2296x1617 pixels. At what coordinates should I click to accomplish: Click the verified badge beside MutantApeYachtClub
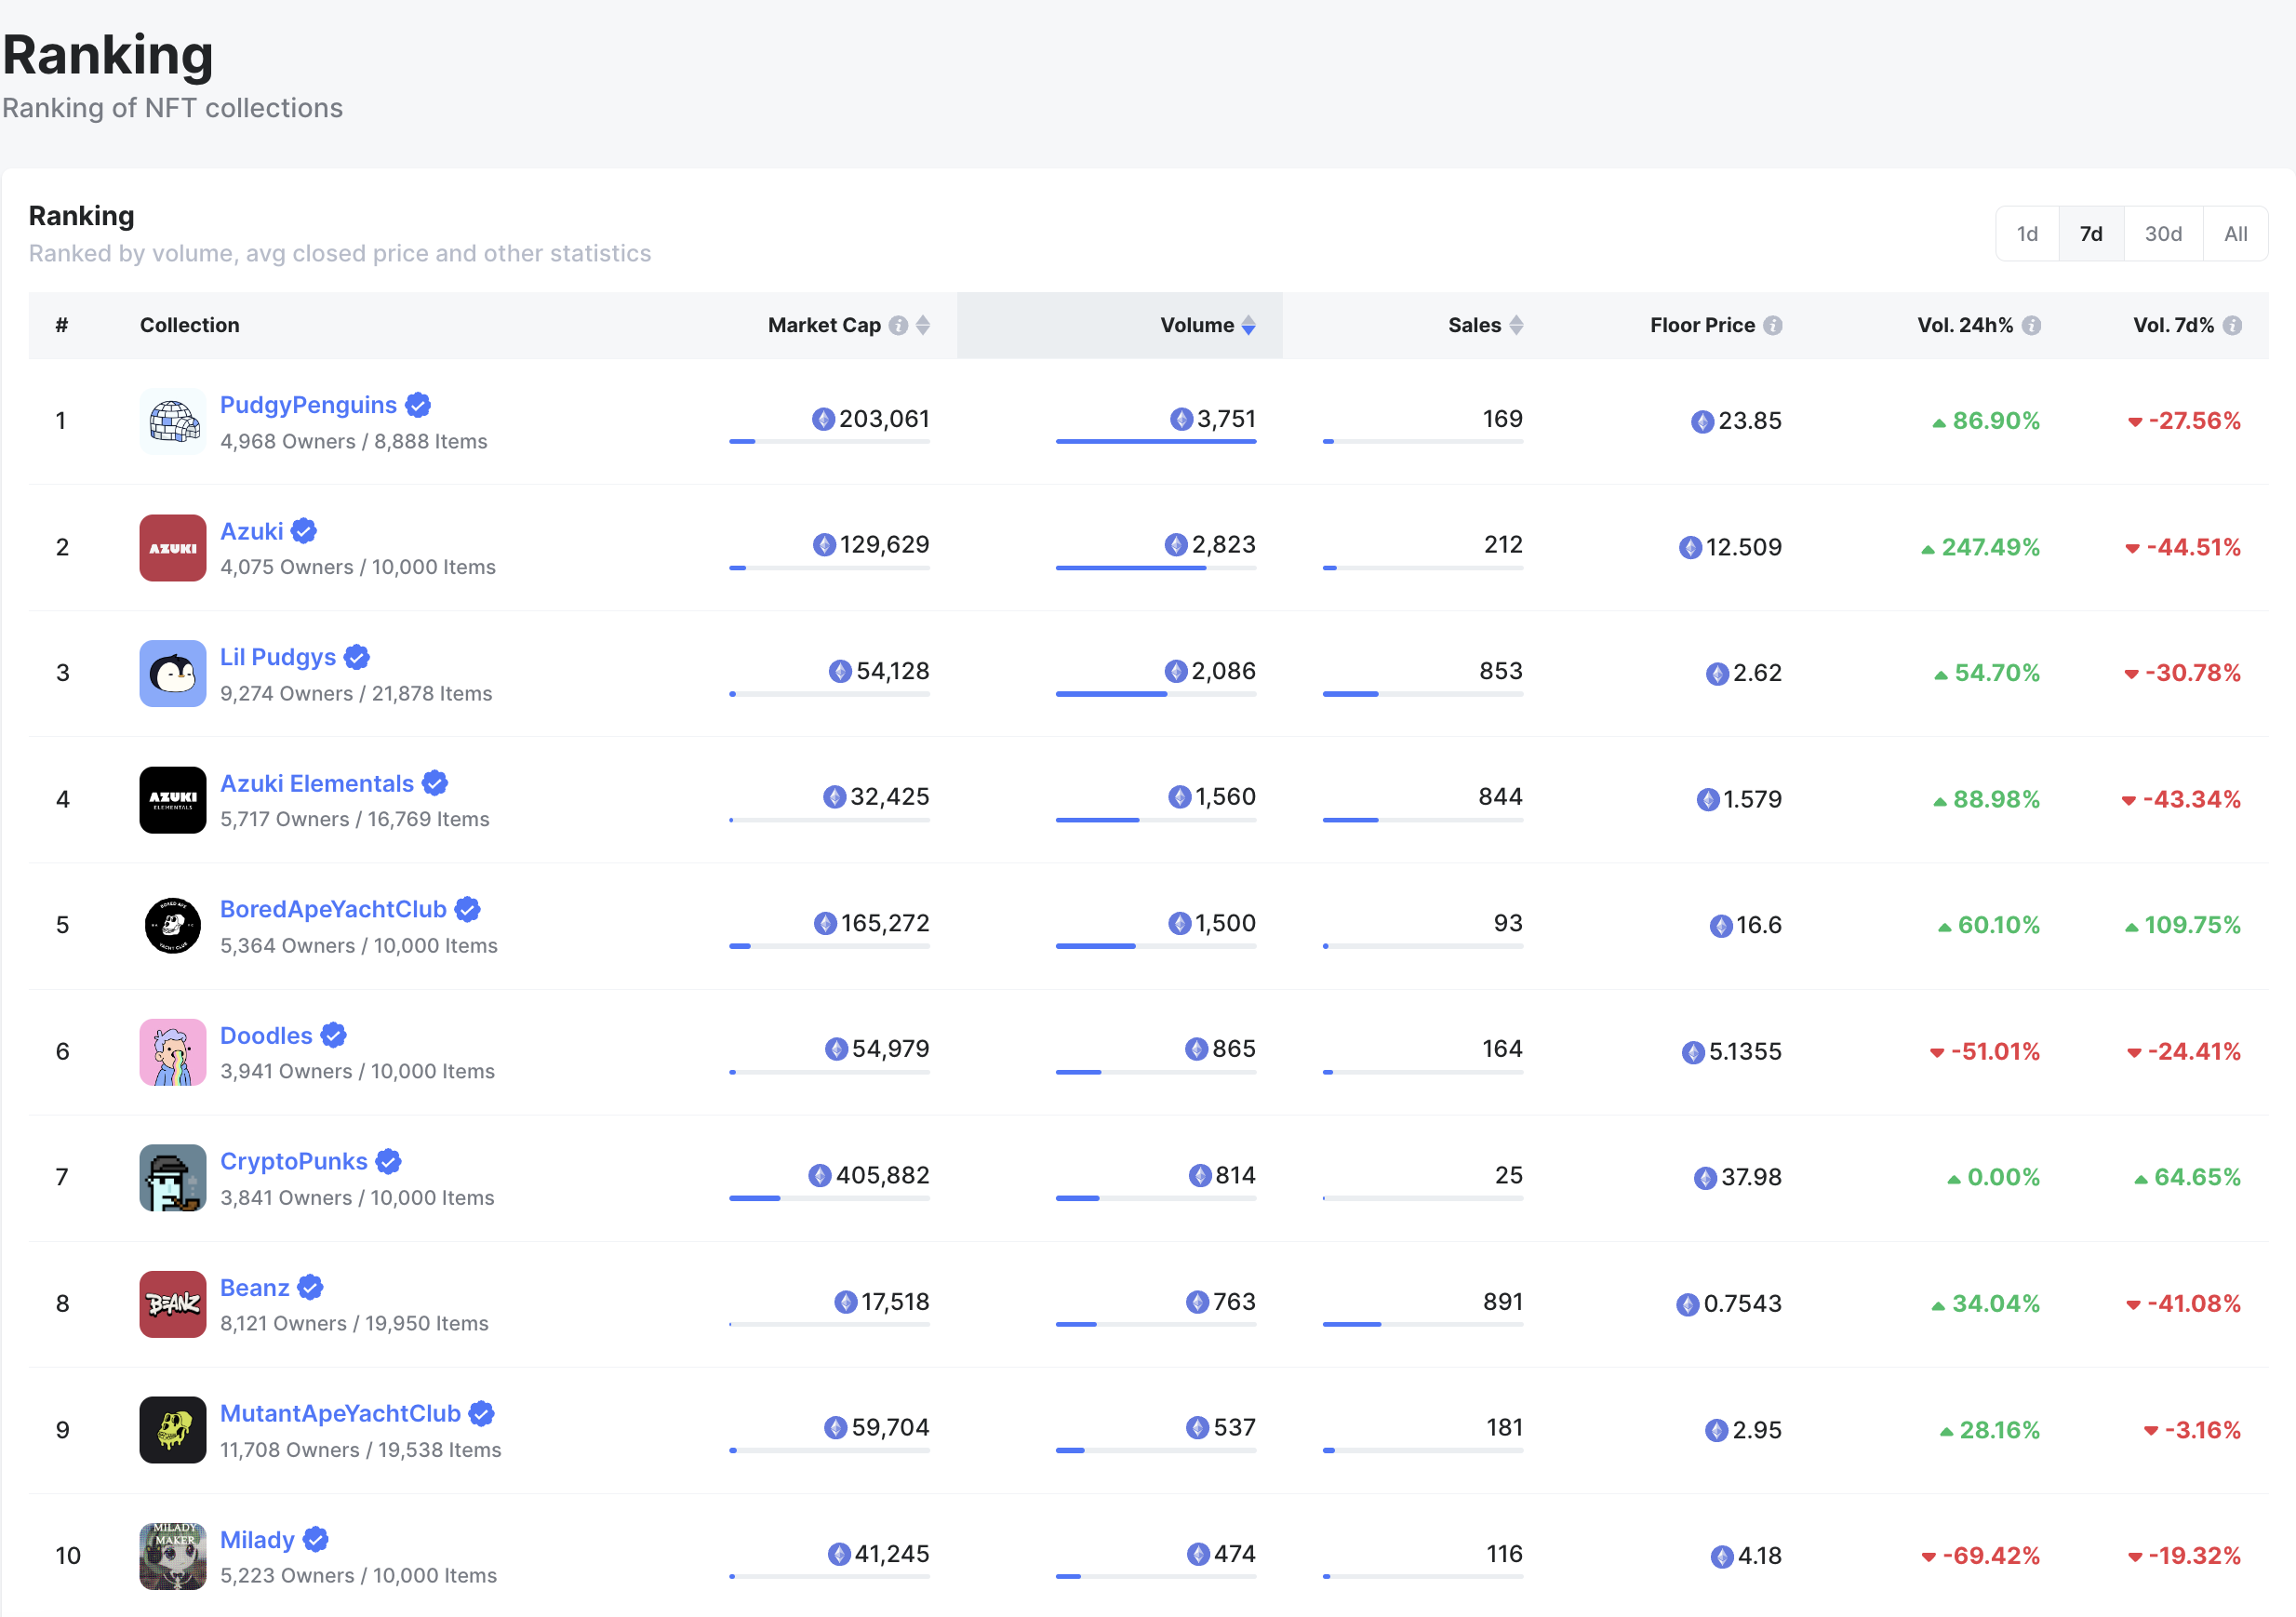481,1413
